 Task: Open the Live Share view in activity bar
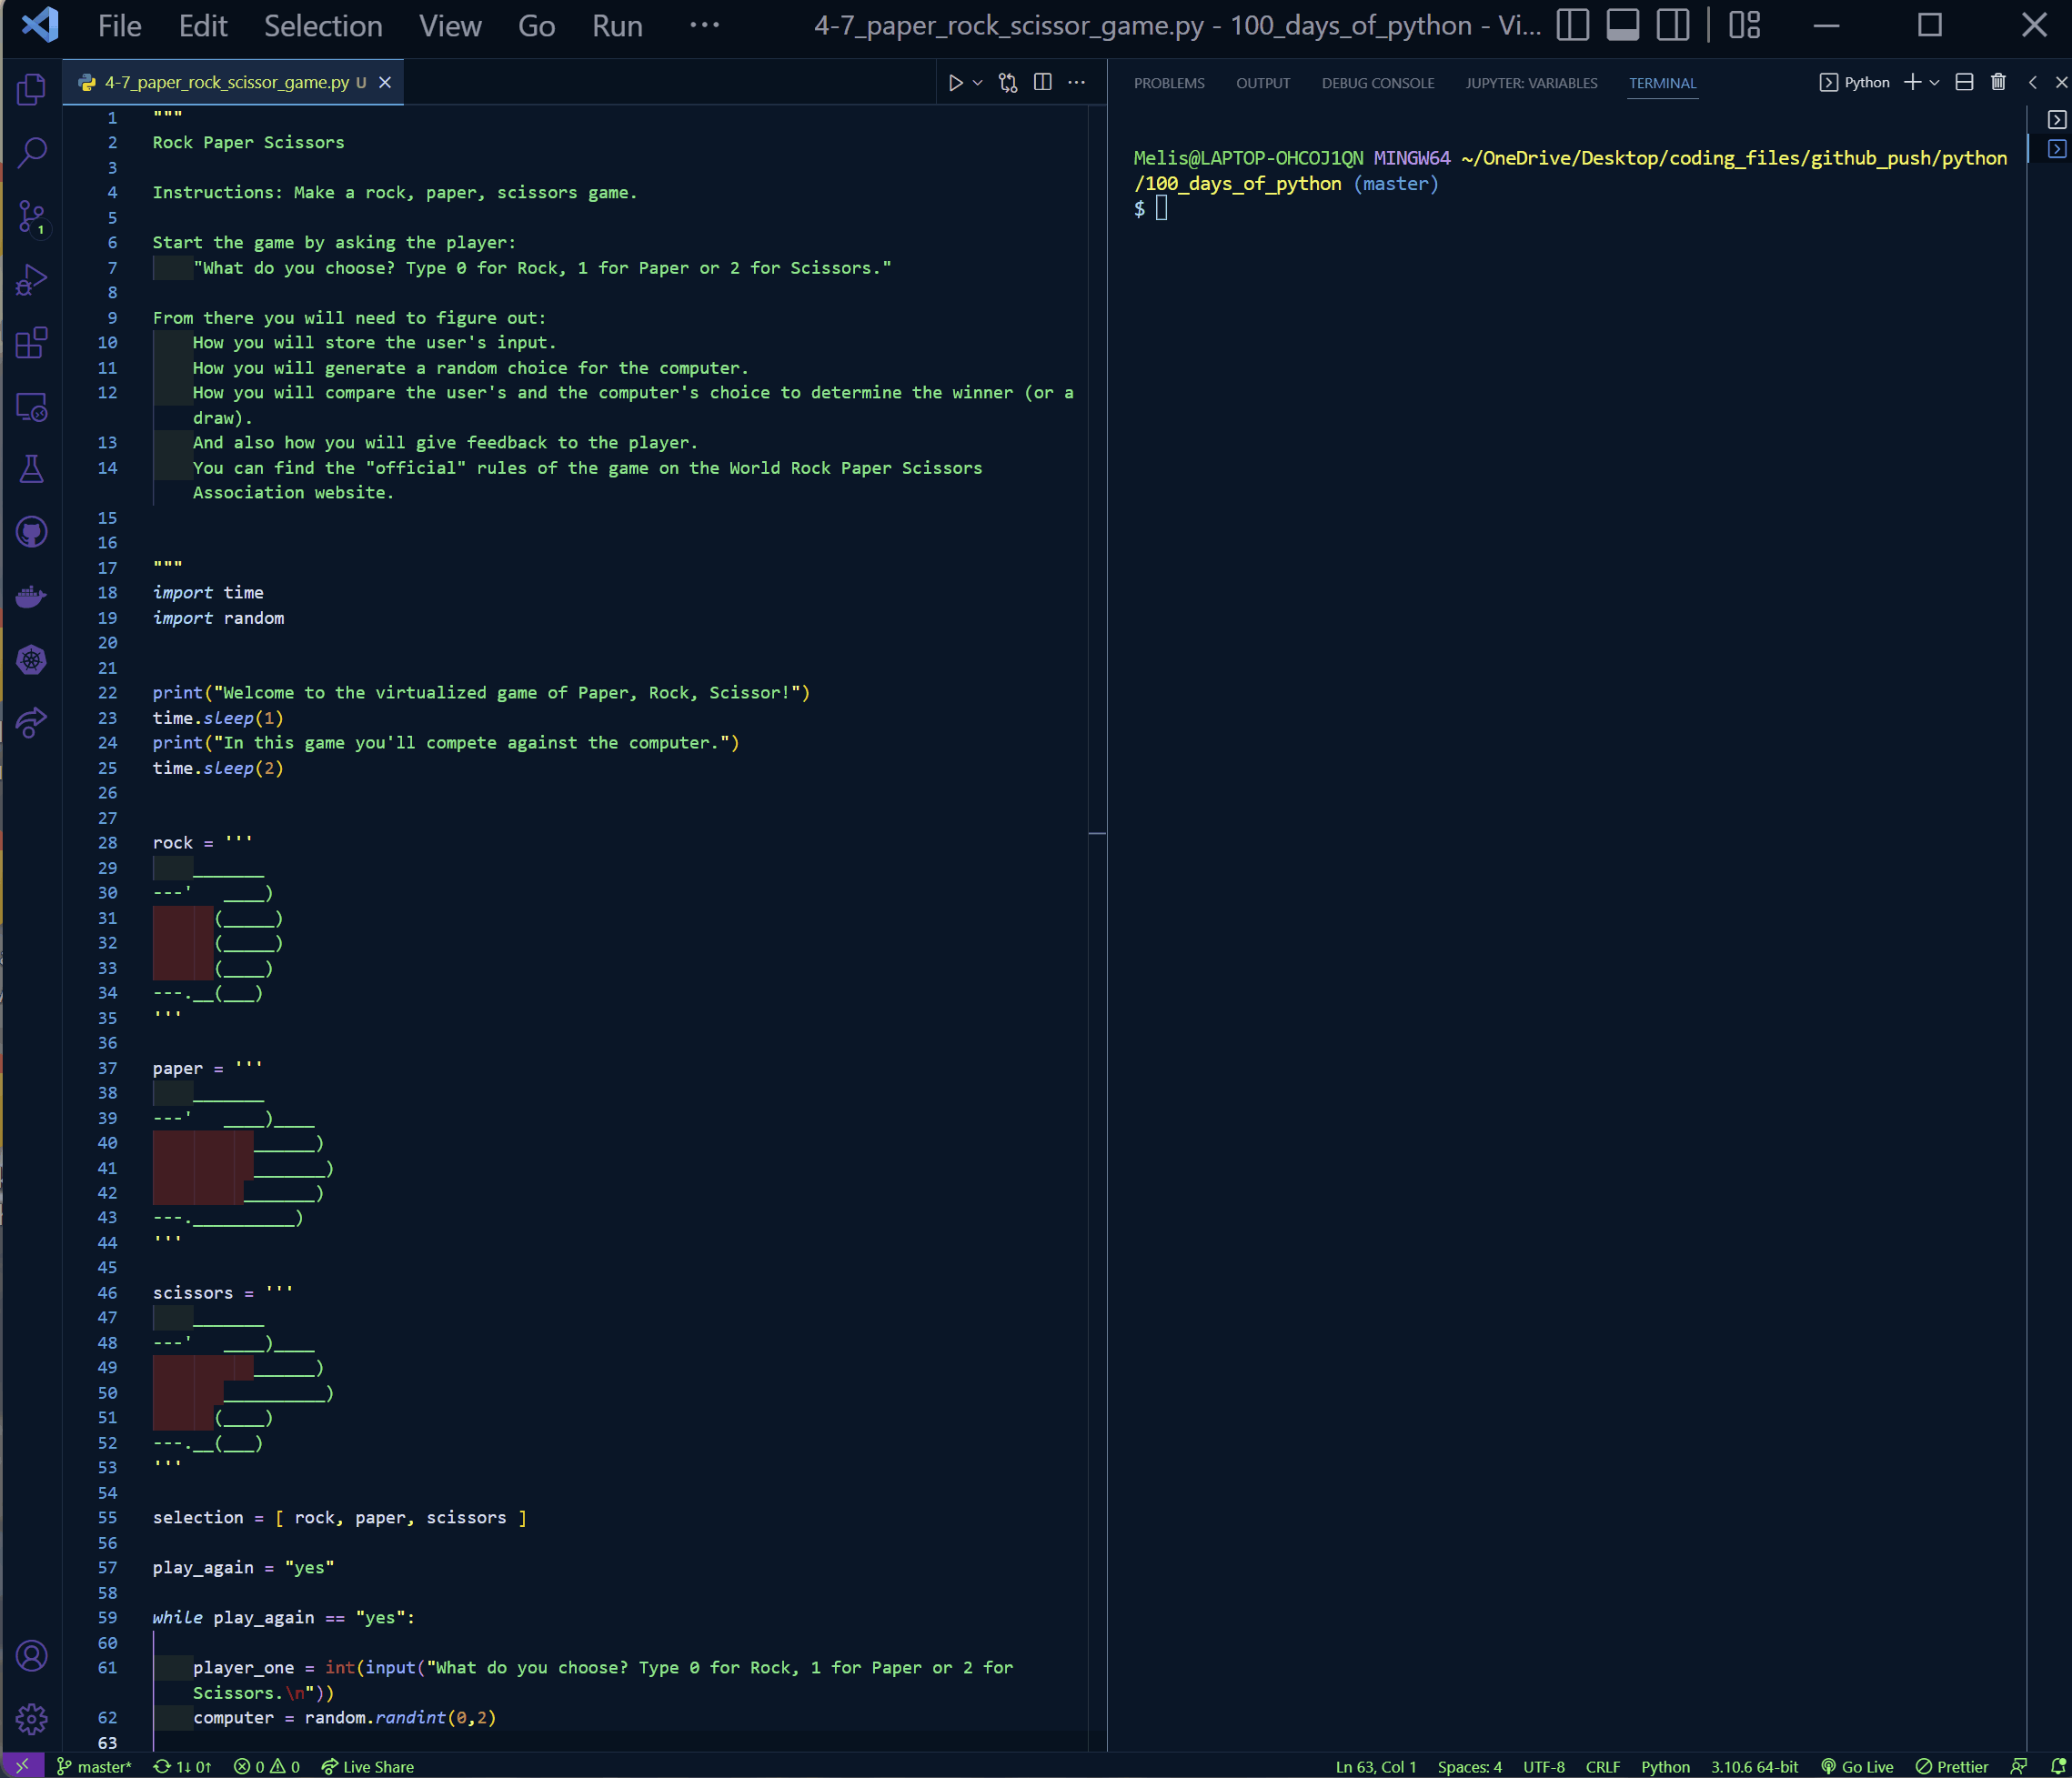pyautogui.click(x=31, y=722)
